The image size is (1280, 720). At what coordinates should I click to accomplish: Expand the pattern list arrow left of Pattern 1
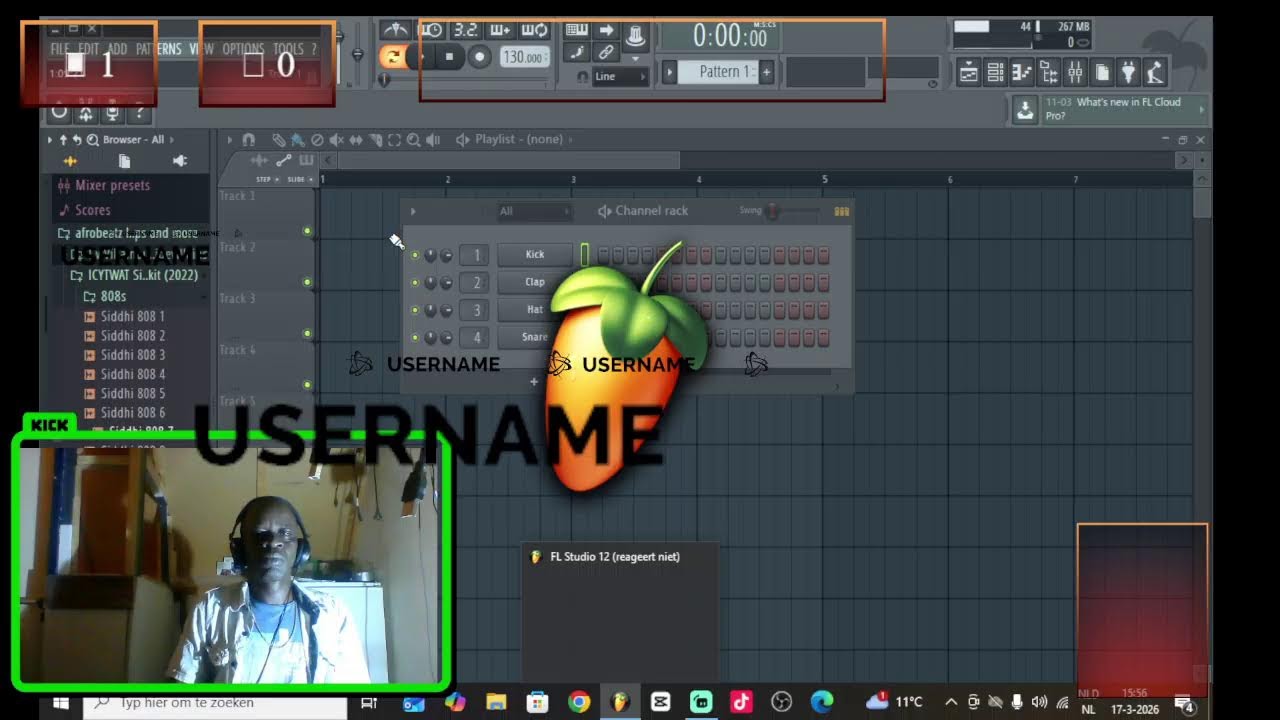[670, 71]
